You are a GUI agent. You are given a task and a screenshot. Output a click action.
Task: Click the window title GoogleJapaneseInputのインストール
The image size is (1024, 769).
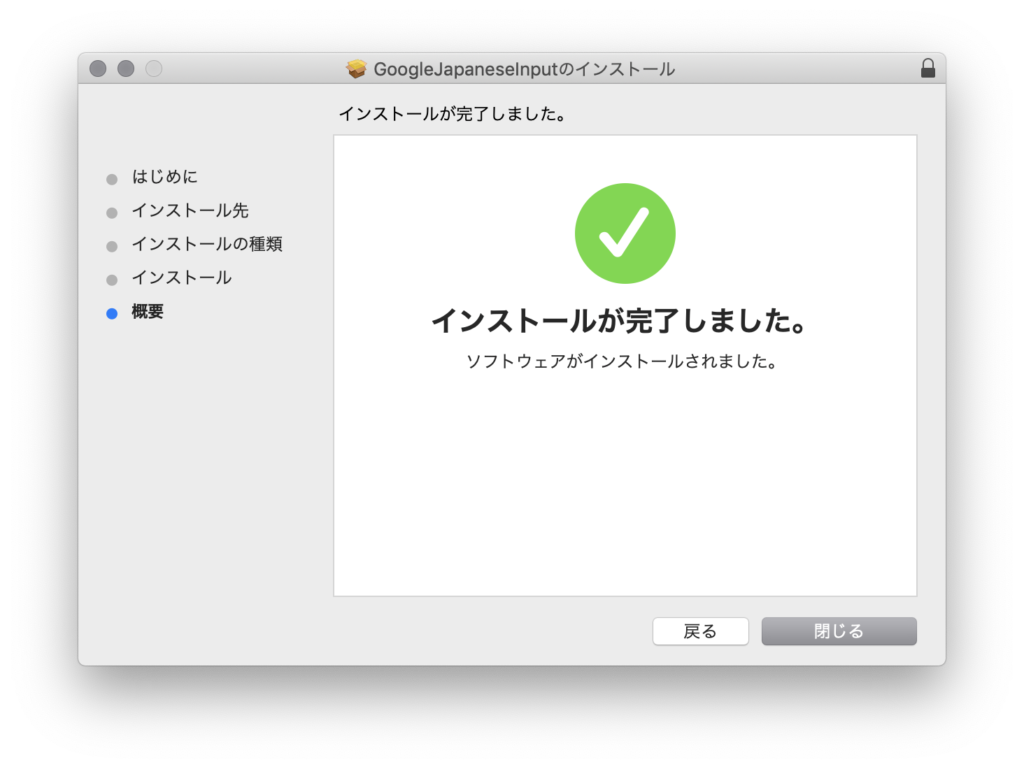pyautogui.click(x=524, y=69)
